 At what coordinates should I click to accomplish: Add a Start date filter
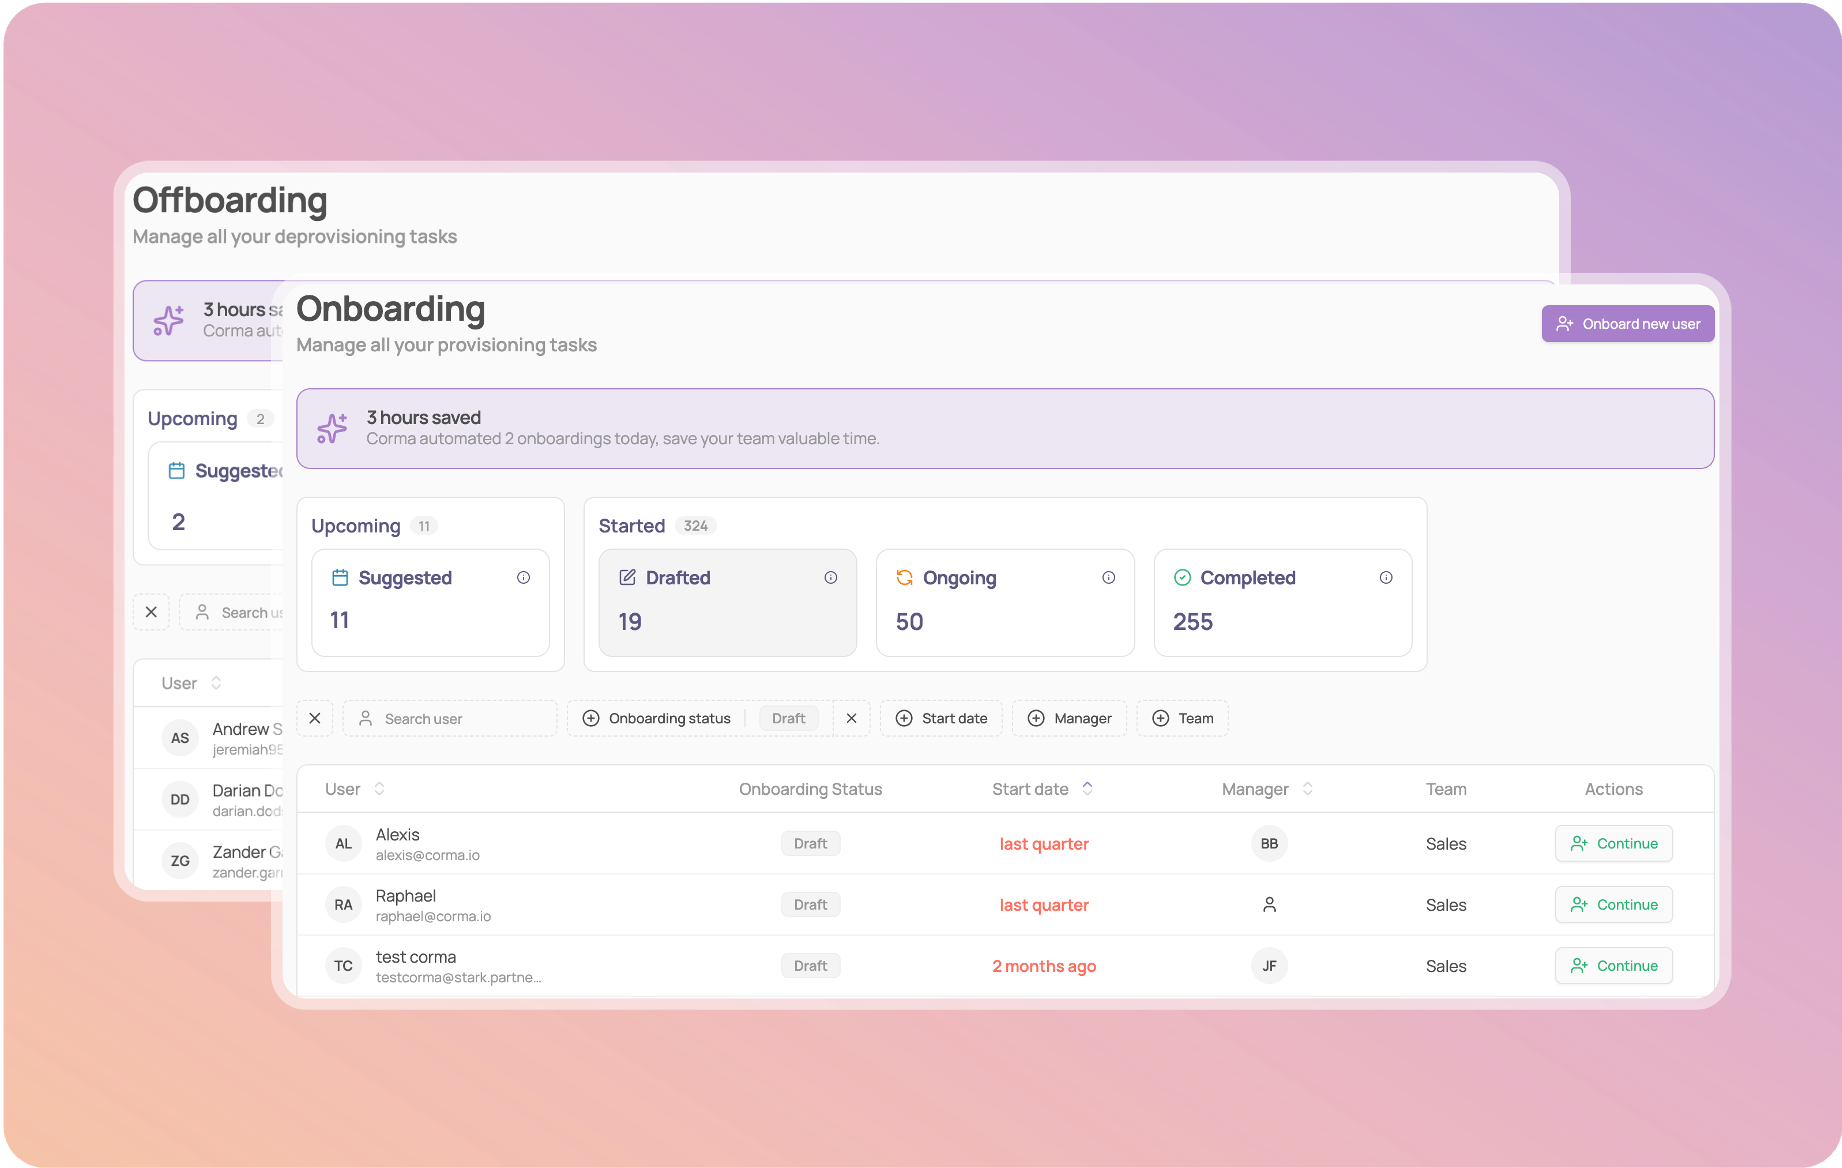(x=941, y=719)
